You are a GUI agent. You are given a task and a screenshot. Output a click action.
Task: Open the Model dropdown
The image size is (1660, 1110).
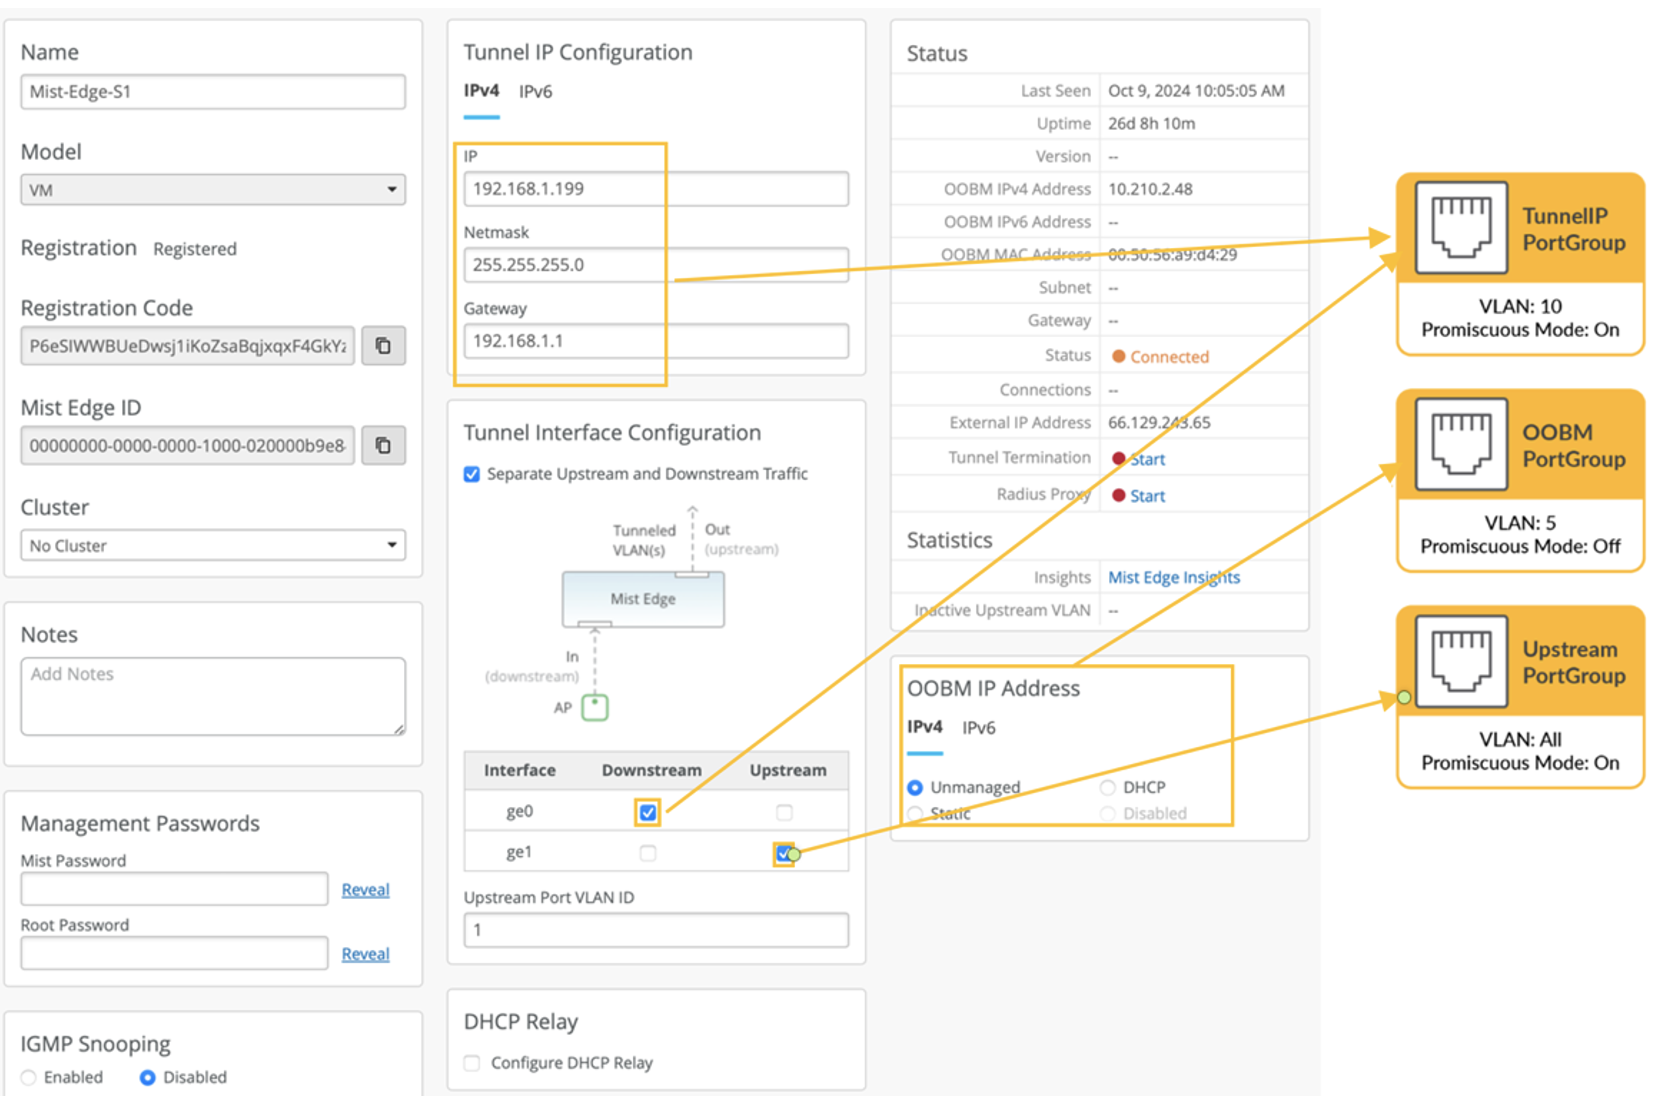(x=213, y=190)
